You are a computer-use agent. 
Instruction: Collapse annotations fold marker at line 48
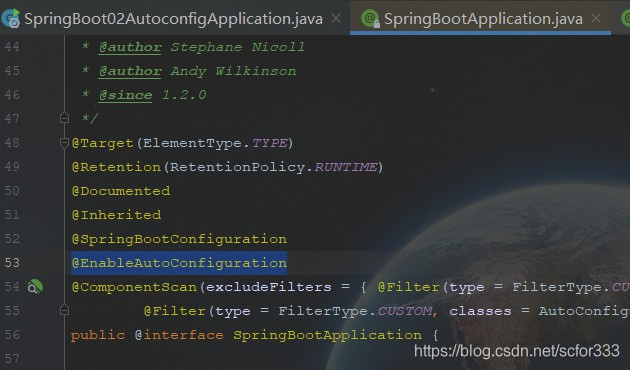[x=64, y=143]
